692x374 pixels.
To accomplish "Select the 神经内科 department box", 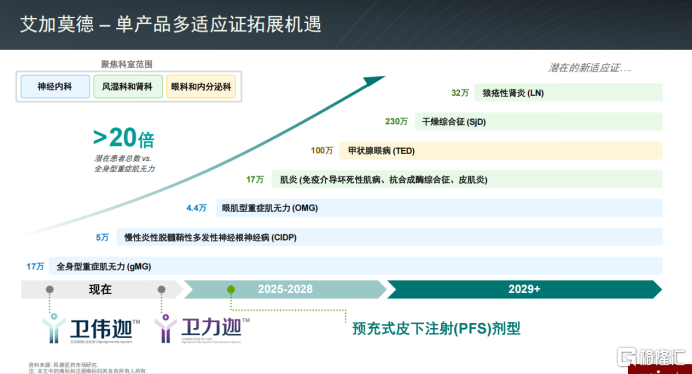I will [55, 87].
